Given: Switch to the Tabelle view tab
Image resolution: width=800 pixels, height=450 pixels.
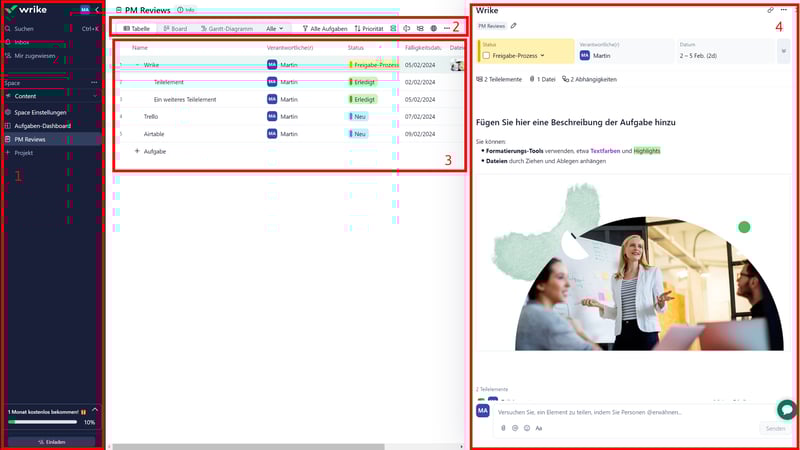Looking at the screenshot, I should (137, 29).
